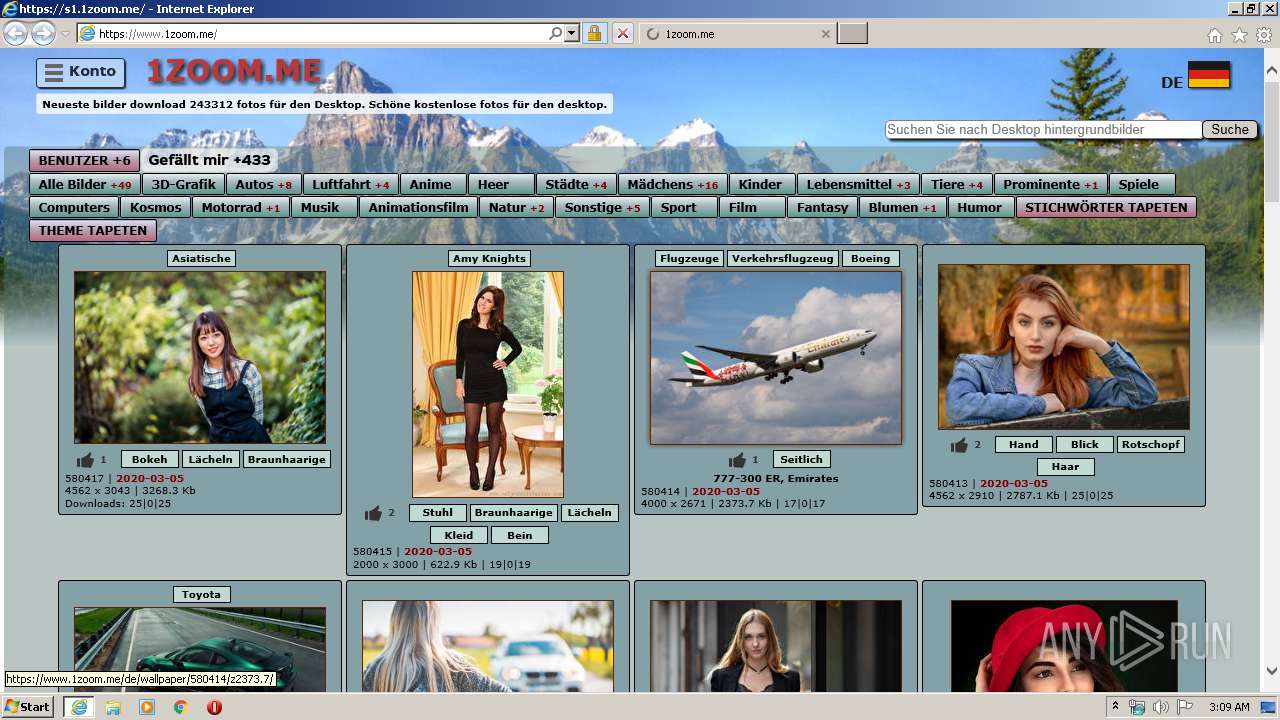This screenshot has width=1280, height=720.
Task: Select the Luftfahrt category
Action: point(350,184)
